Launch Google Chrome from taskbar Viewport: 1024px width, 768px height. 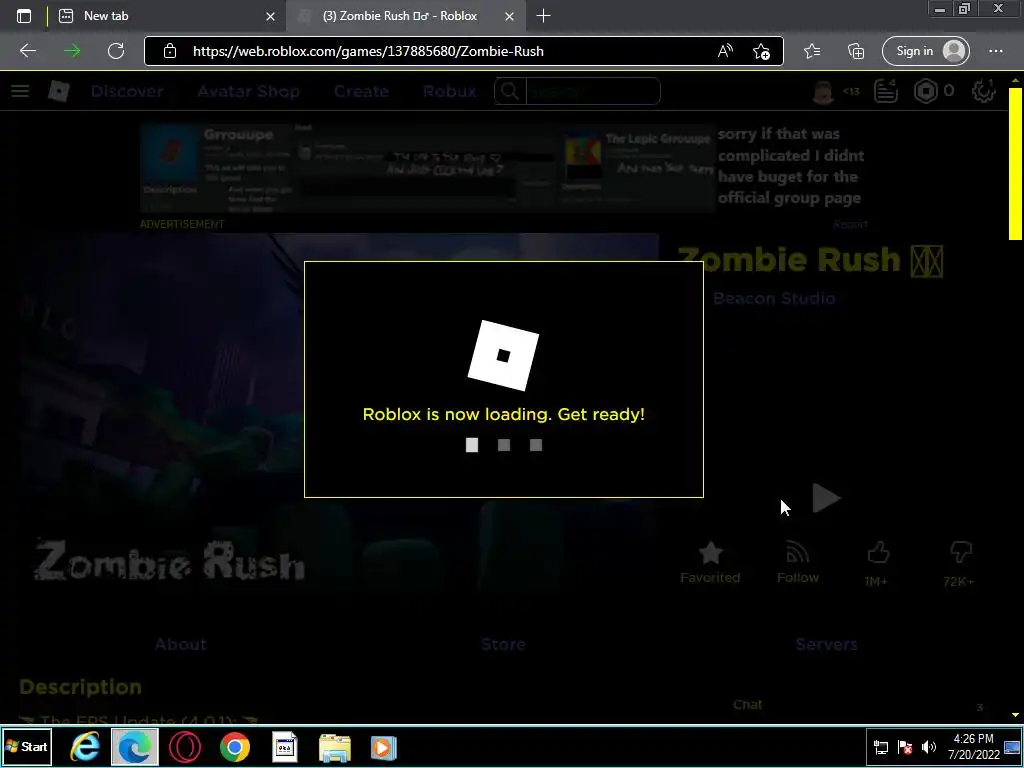click(235, 747)
